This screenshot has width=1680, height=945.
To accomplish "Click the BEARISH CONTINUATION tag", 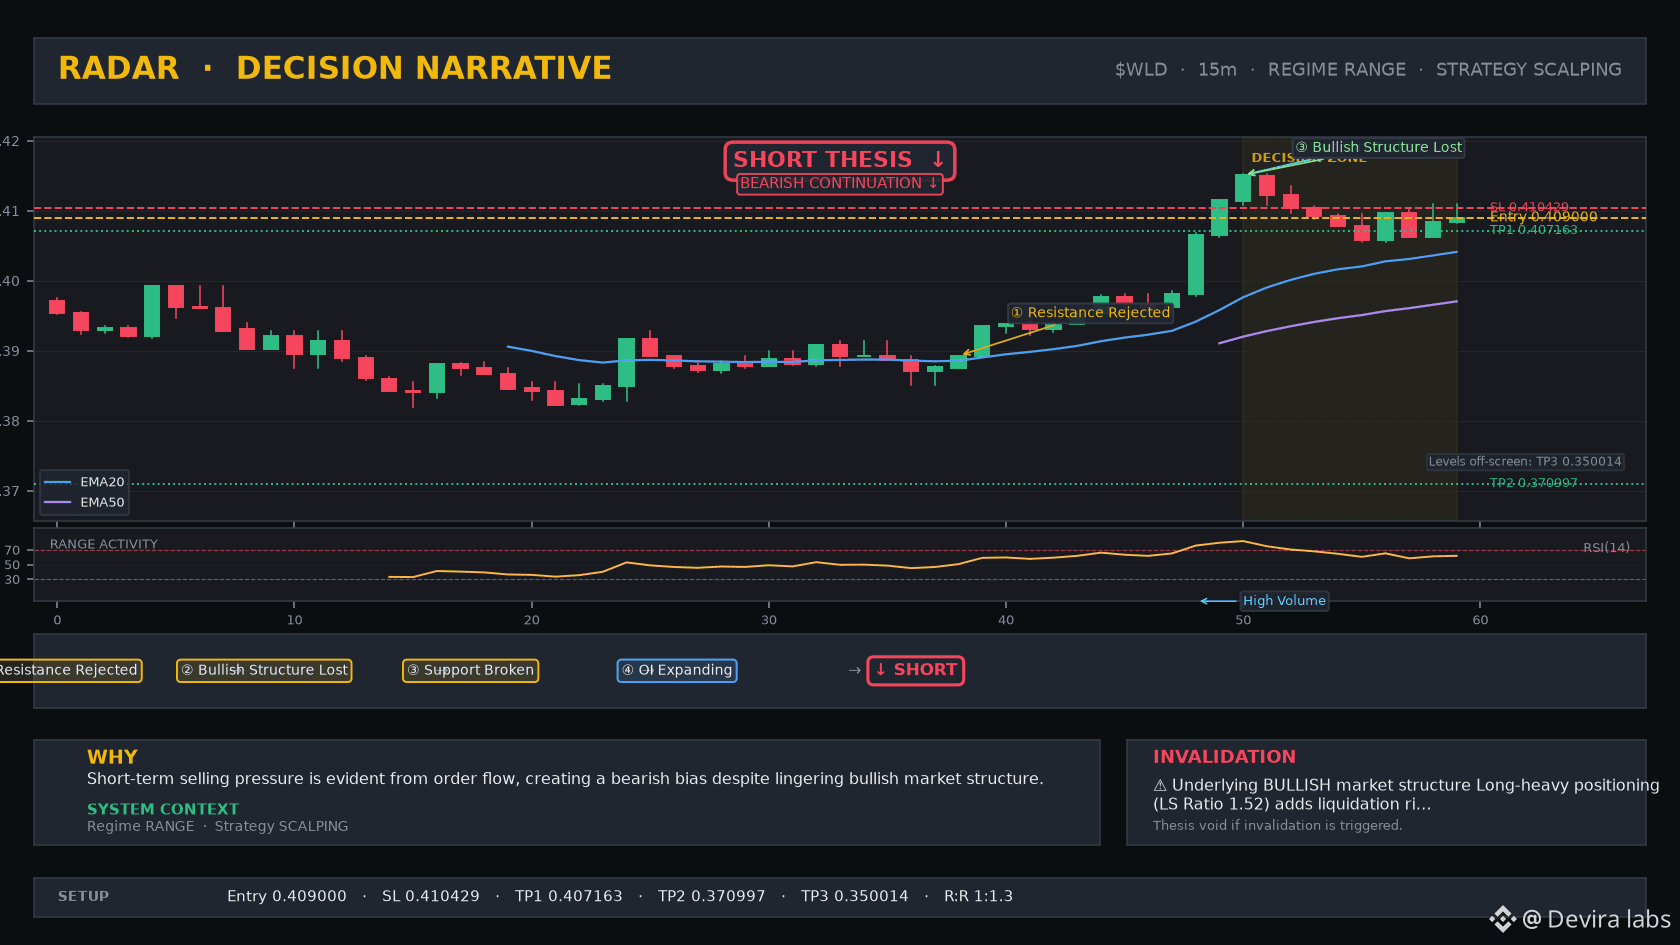I will pyautogui.click(x=839, y=183).
